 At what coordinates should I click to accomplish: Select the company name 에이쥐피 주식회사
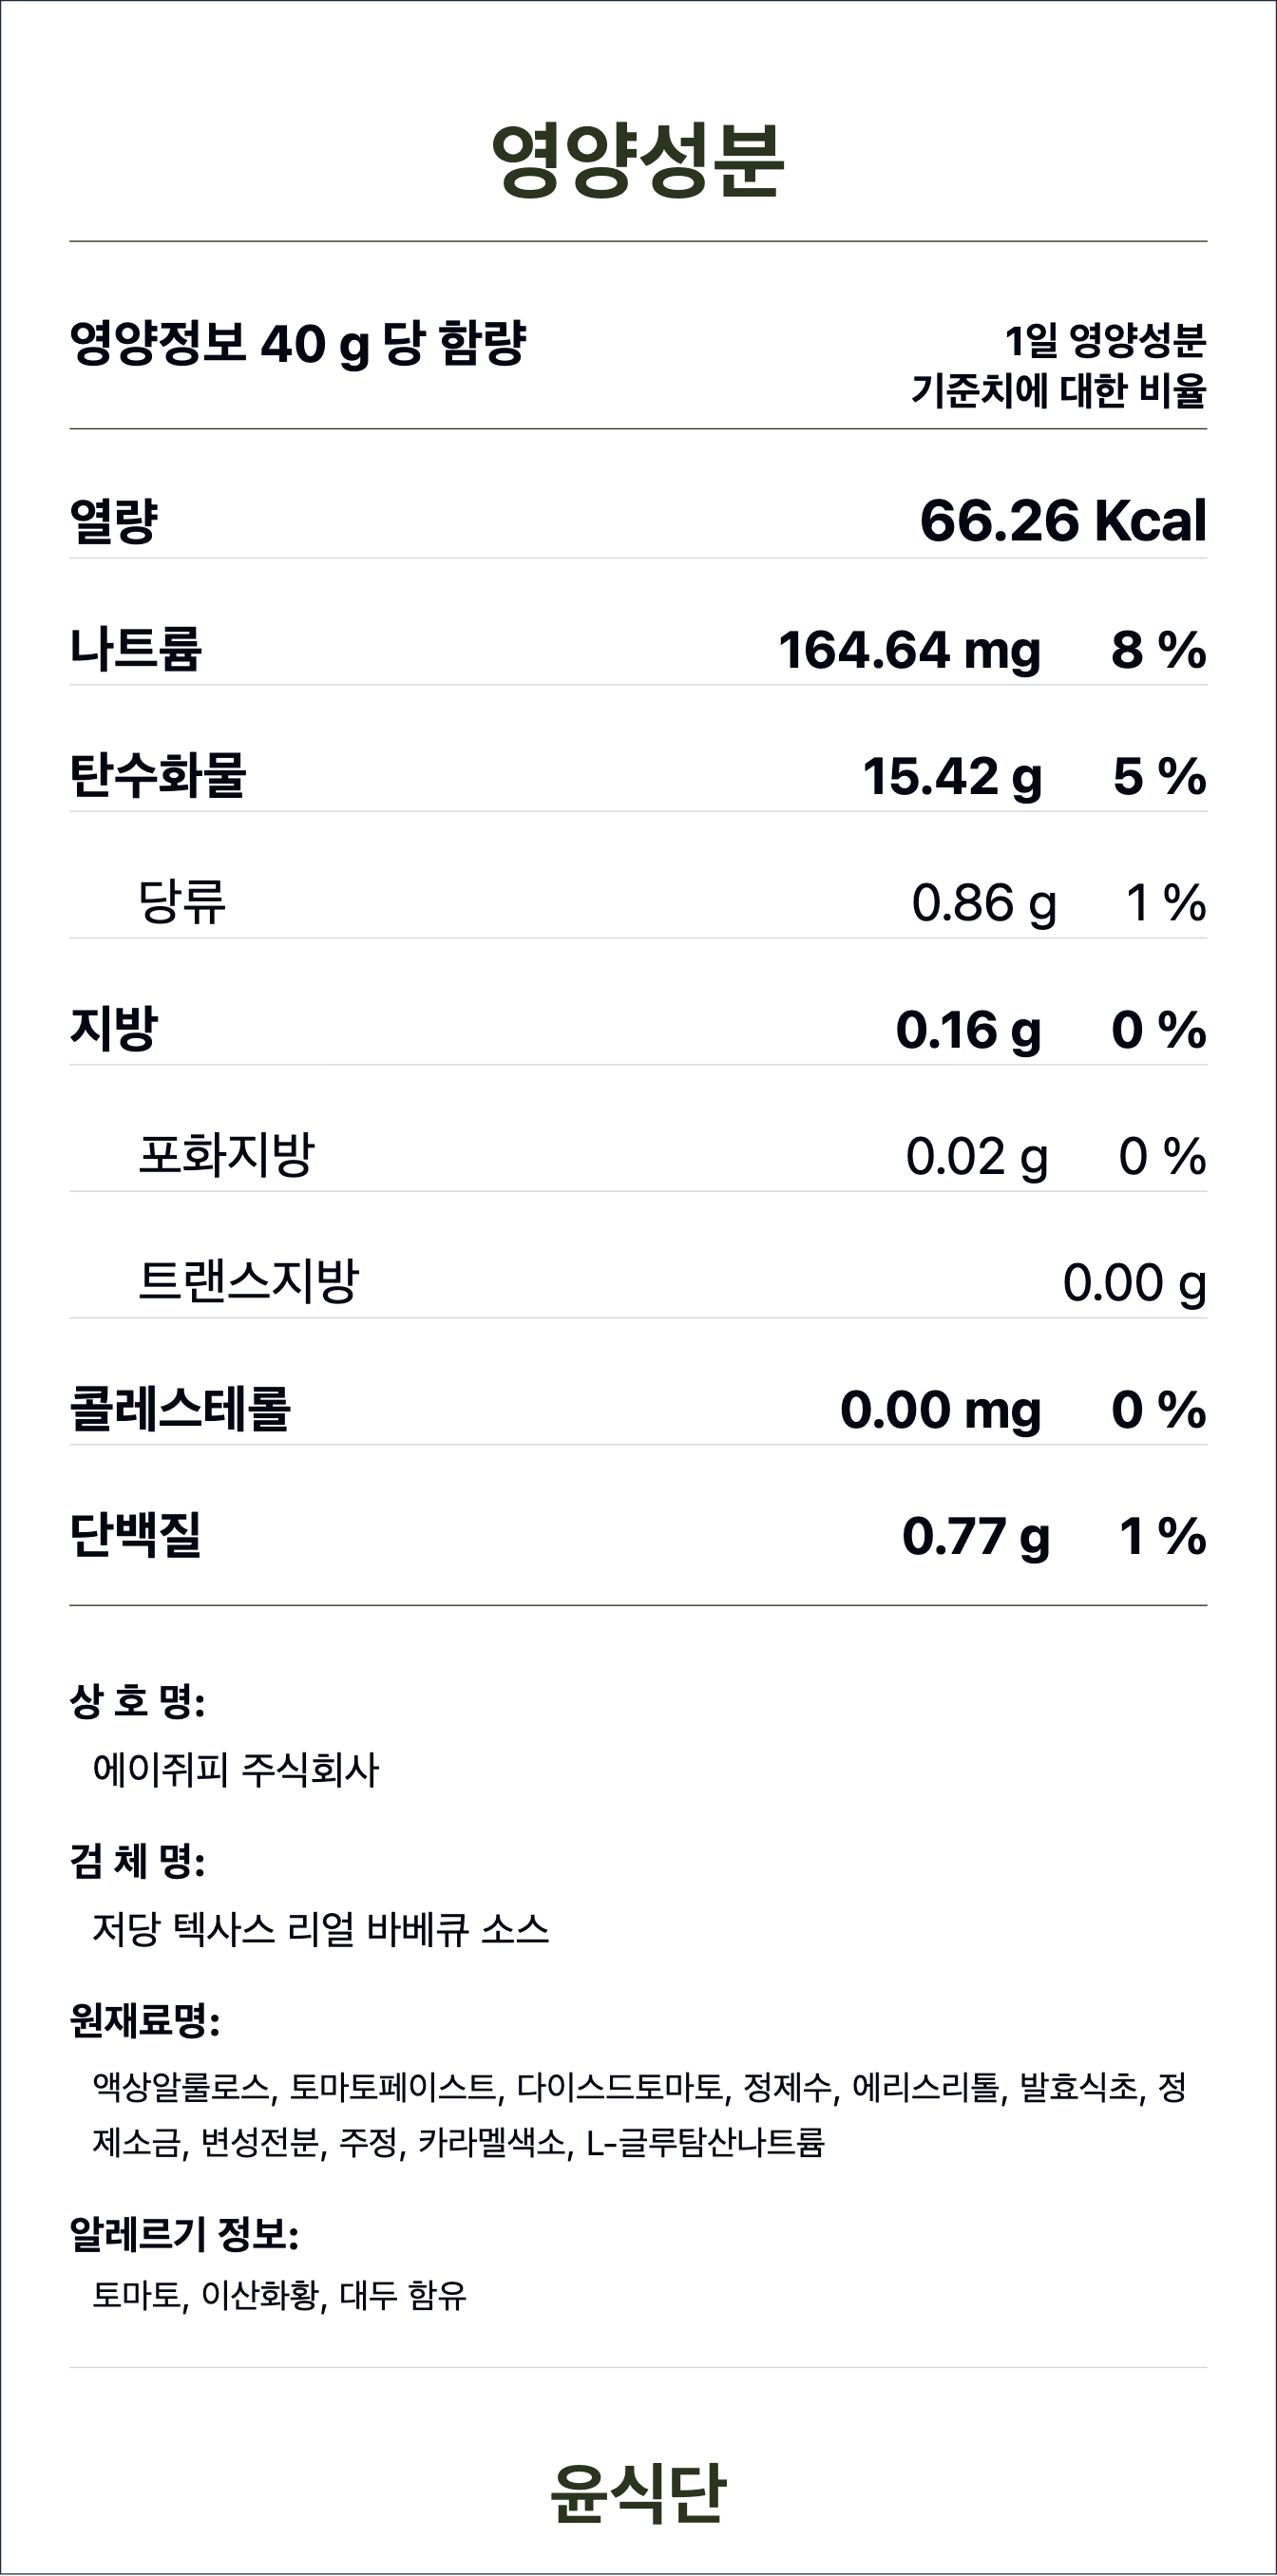[x=236, y=1770]
